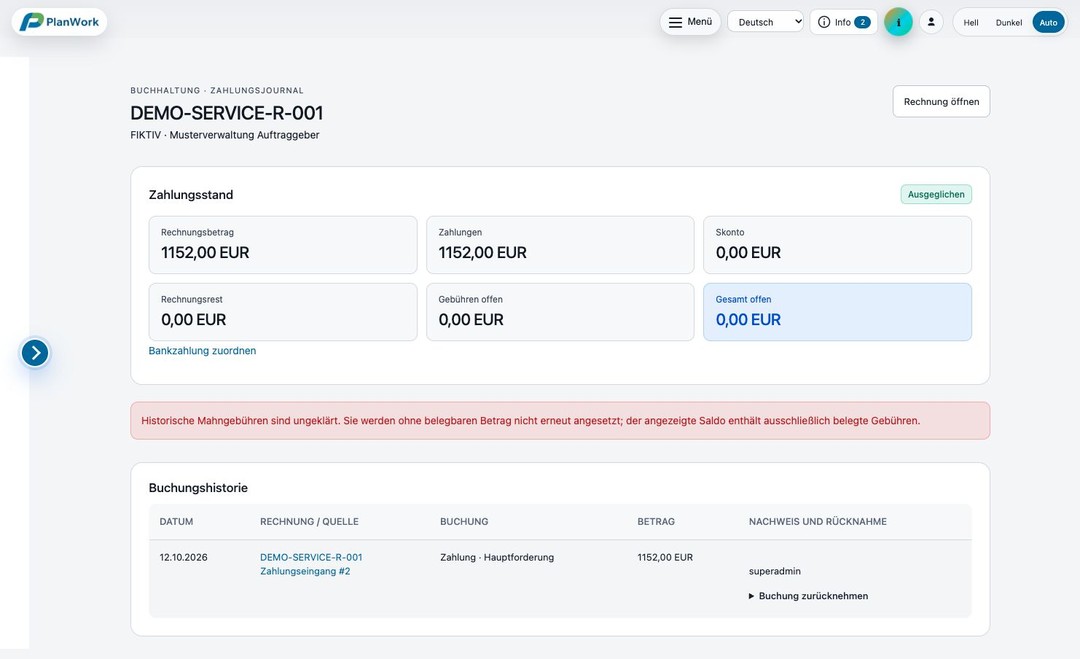The image size is (1080, 659).
Task: Open the Zahlungseingang #2 link
Action: tap(305, 571)
